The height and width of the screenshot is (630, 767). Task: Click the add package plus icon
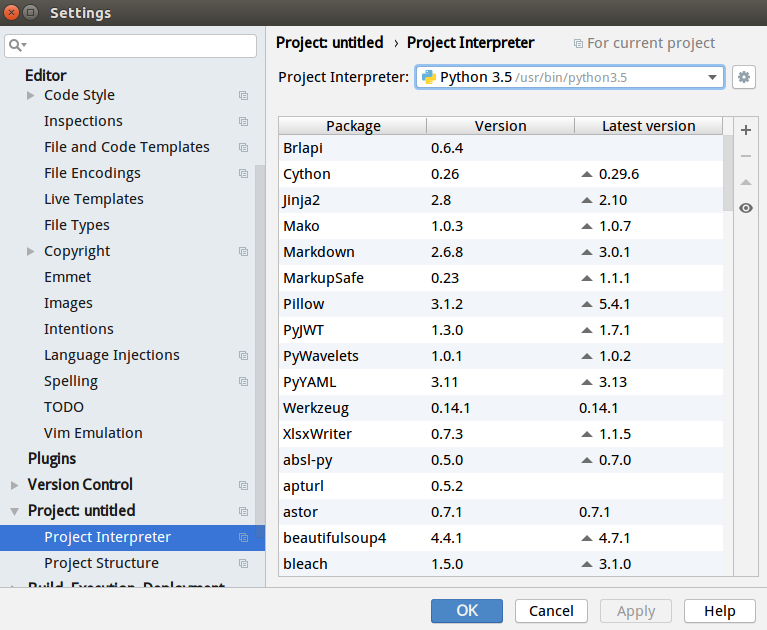pos(746,130)
